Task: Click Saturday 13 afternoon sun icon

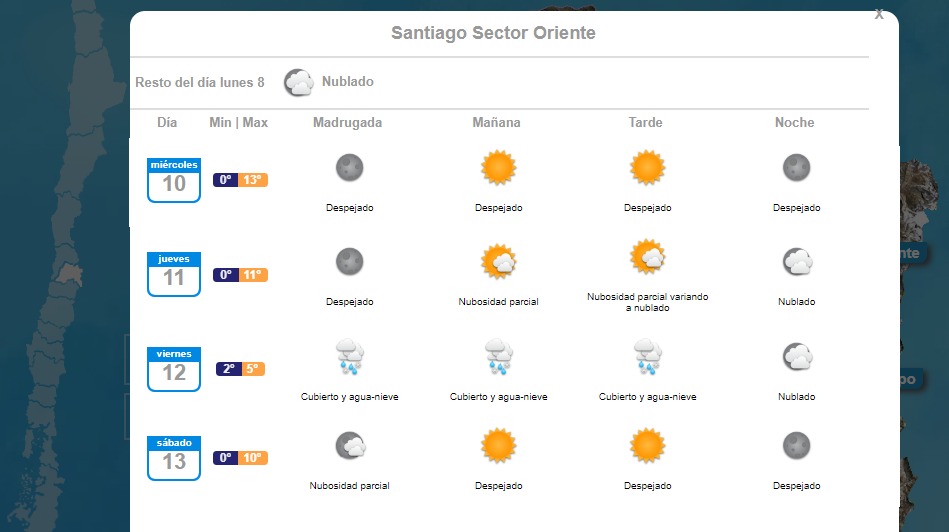Action: tap(647, 446)
